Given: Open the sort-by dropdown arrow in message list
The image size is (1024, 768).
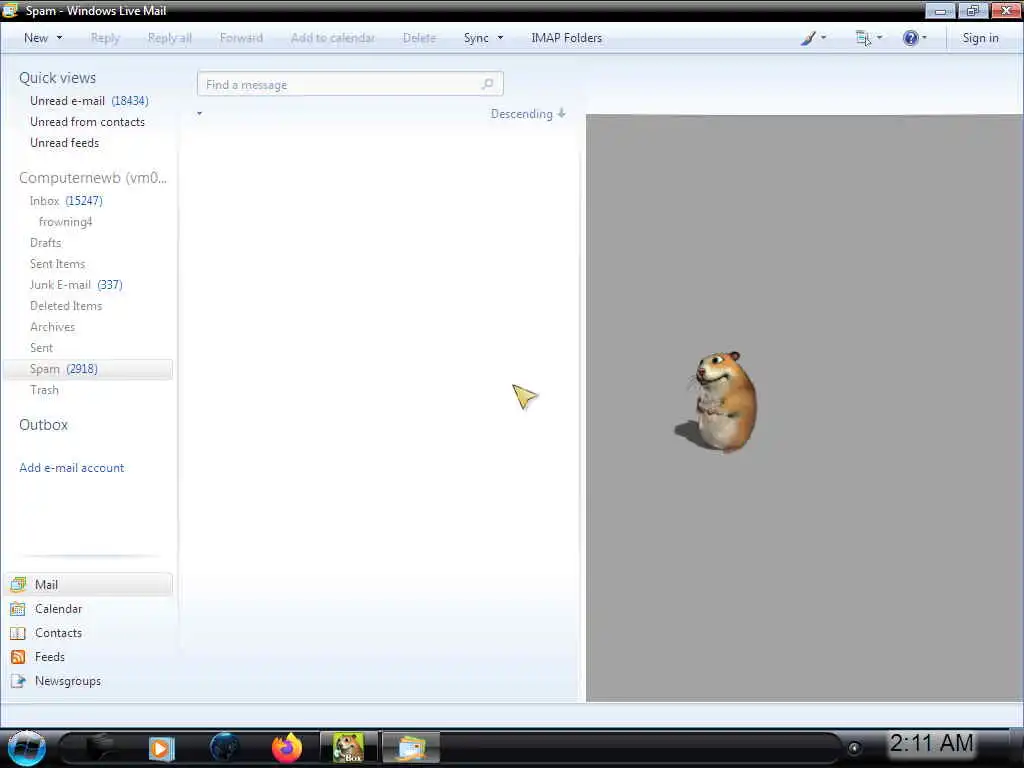Looking at the screenshot, I should click(x=199, y=114).
